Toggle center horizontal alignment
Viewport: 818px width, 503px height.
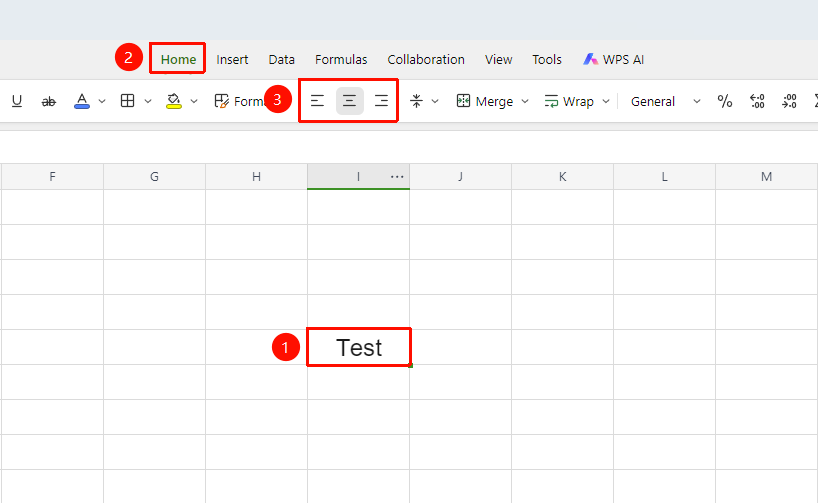pos(350,101)
